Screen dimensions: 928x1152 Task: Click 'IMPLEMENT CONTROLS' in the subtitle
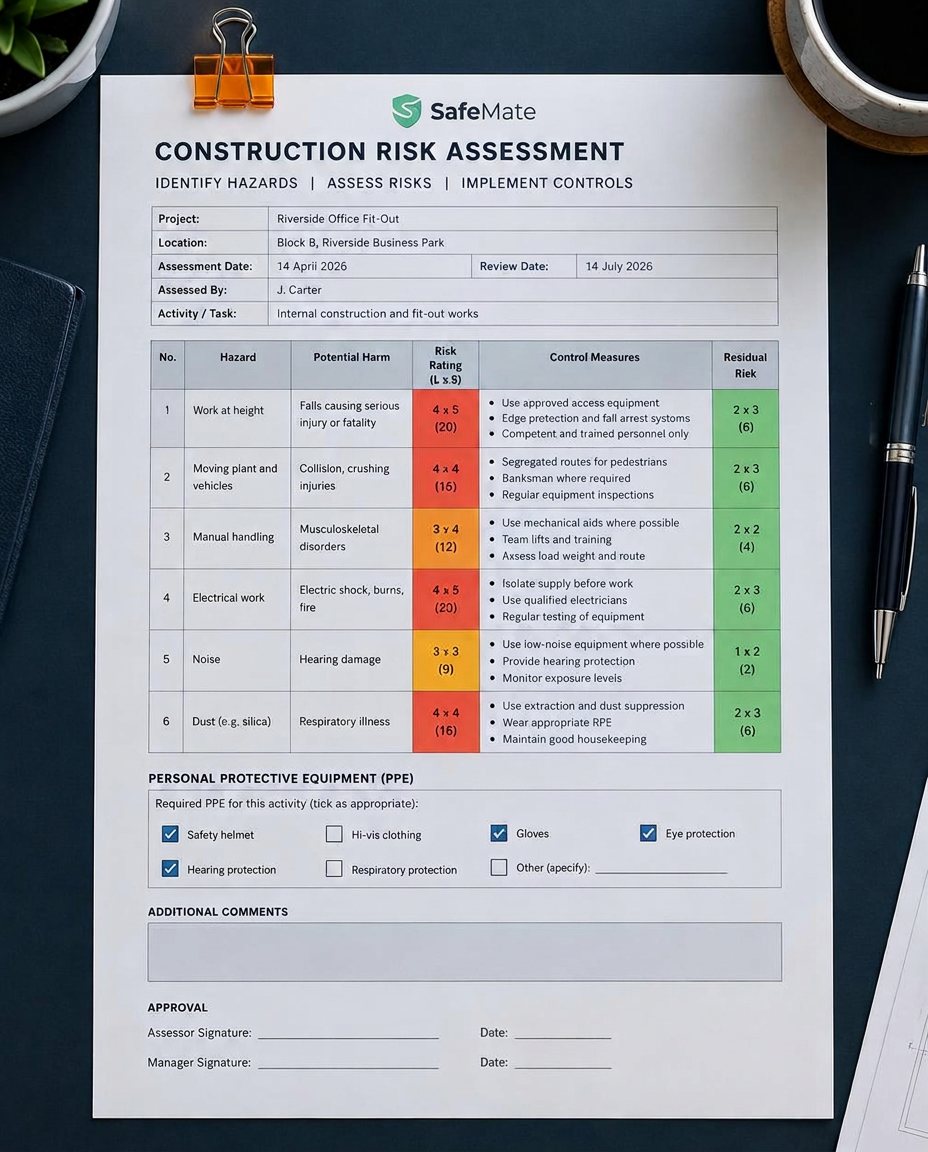[547, 183]
